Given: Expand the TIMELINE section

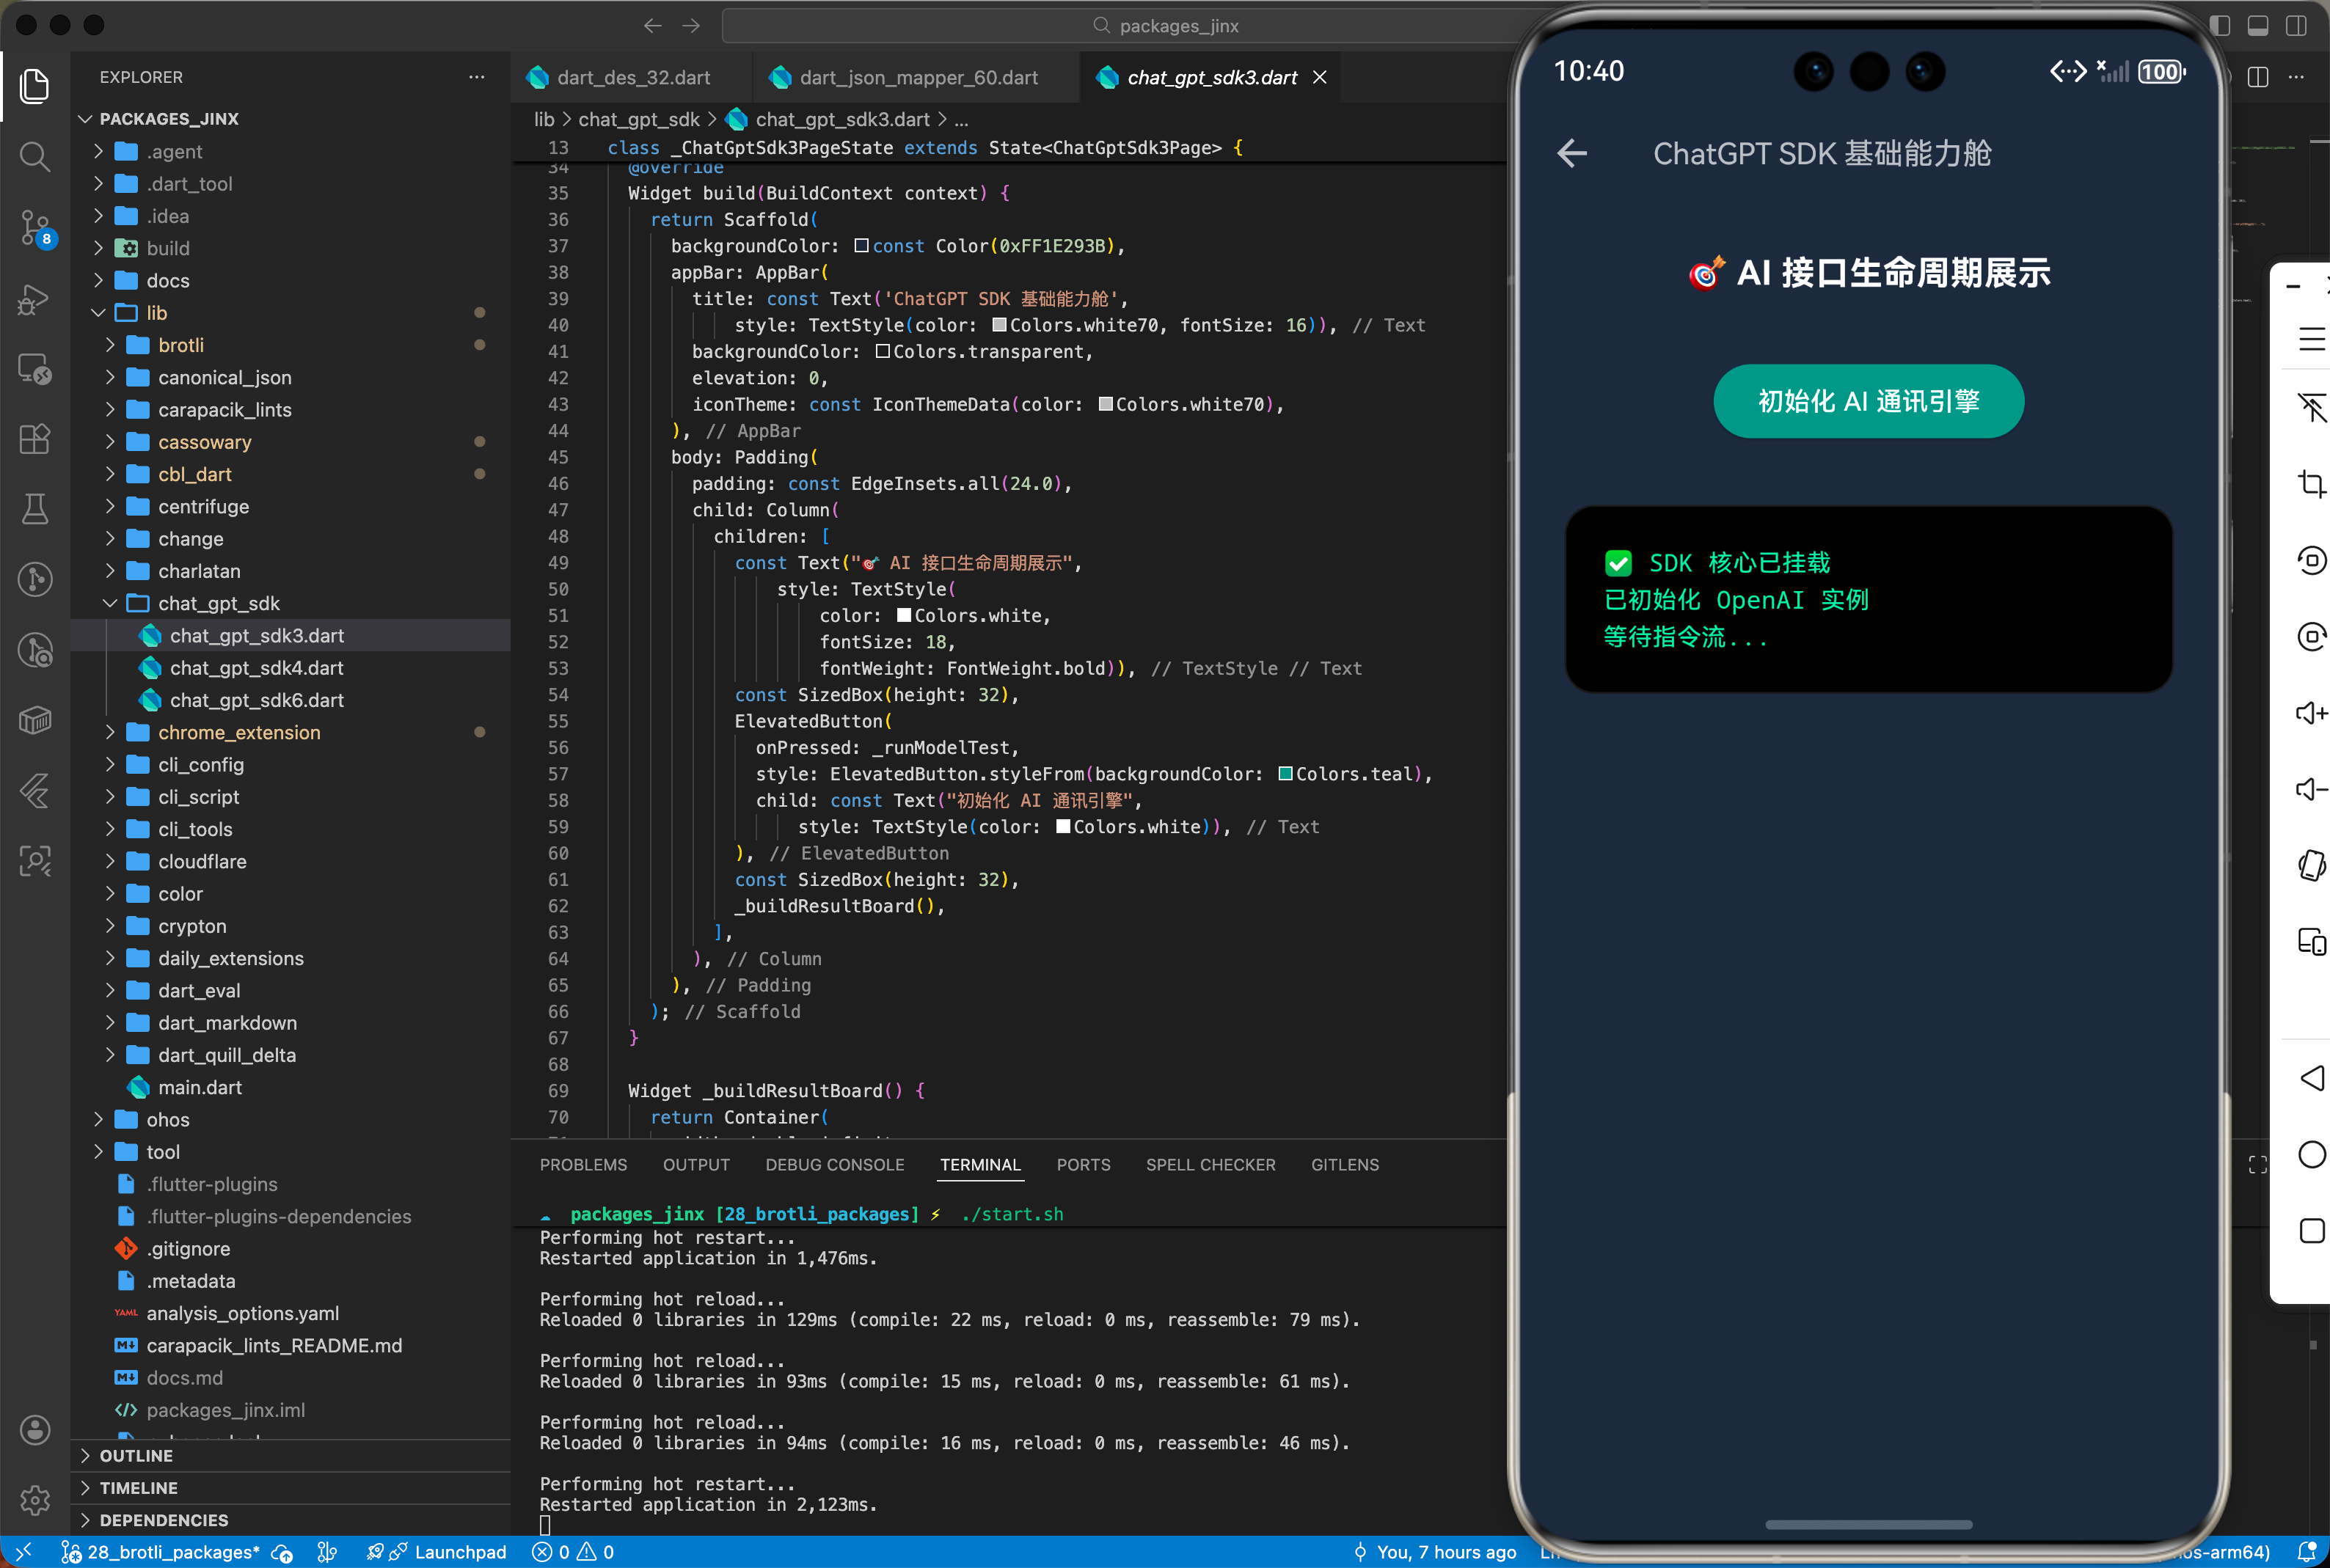Looking at the screenshot, I should [290, 1488].
